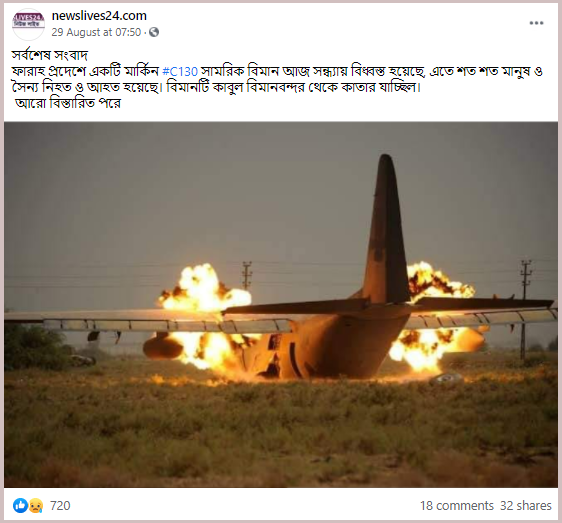
Task: Open the three-dot post options menu
Action: pyautogui.click(x=536, y=23)
